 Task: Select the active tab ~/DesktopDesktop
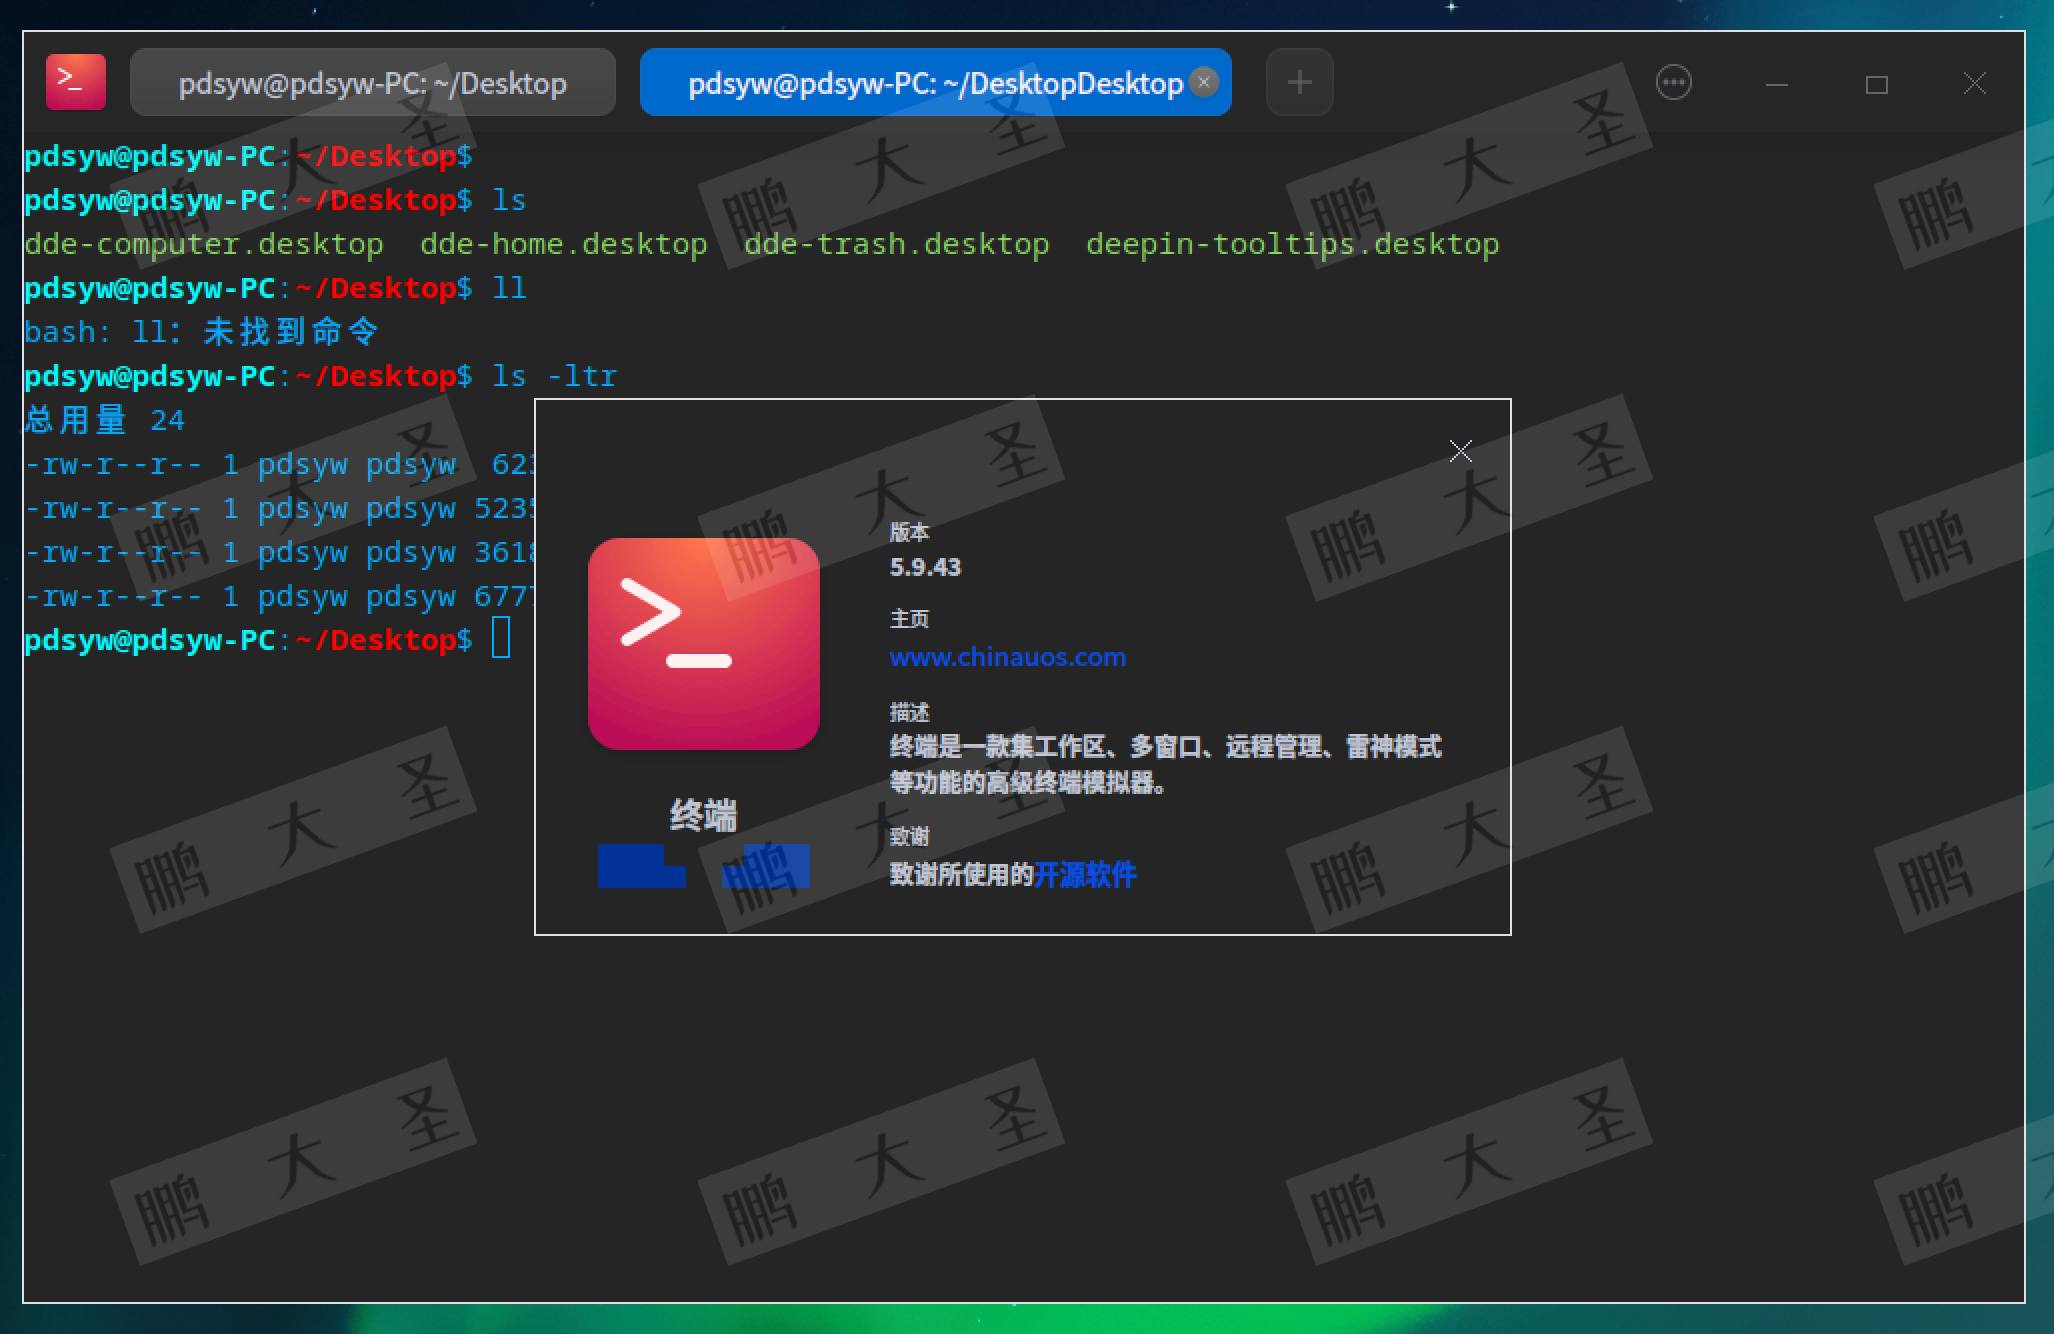tap(935, 82)
